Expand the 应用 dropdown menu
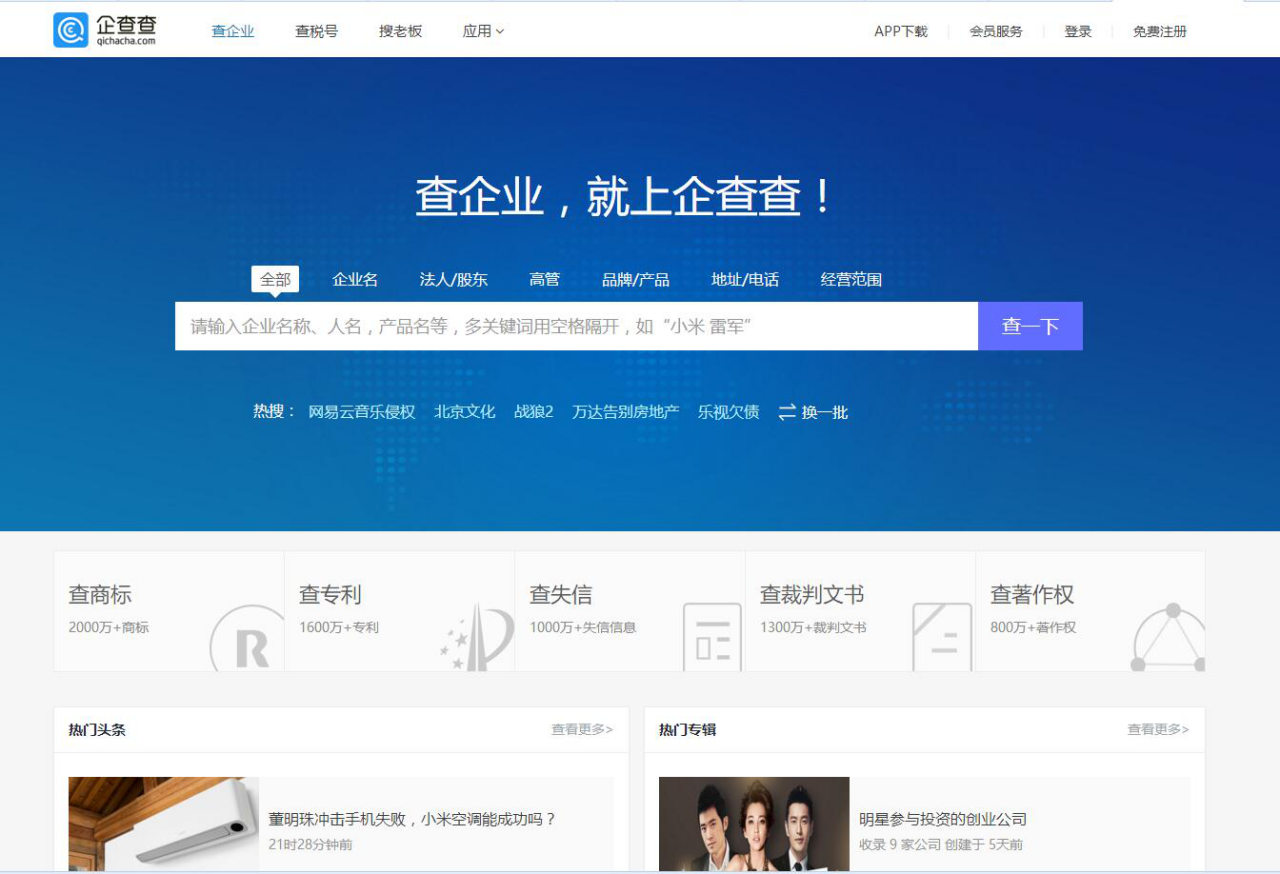Screen dimensions: 1280x874 pyautogui.click(x=483, y=31)
